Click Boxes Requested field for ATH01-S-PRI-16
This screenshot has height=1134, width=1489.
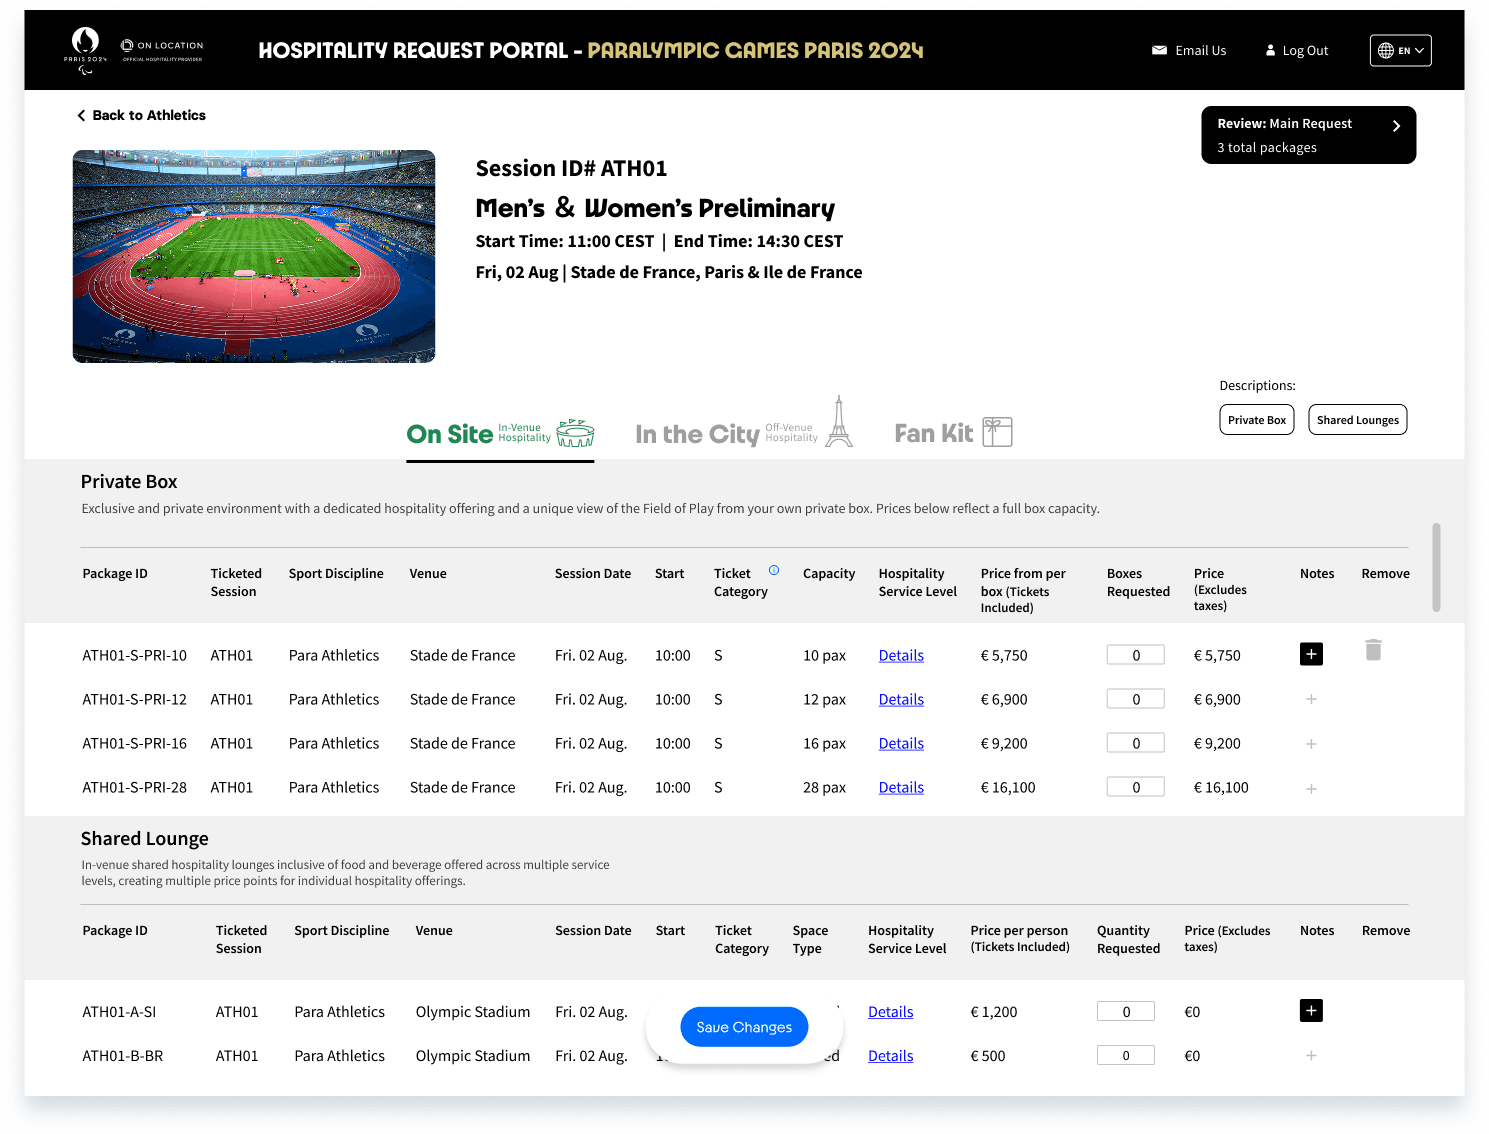(x=1136, y=743)
